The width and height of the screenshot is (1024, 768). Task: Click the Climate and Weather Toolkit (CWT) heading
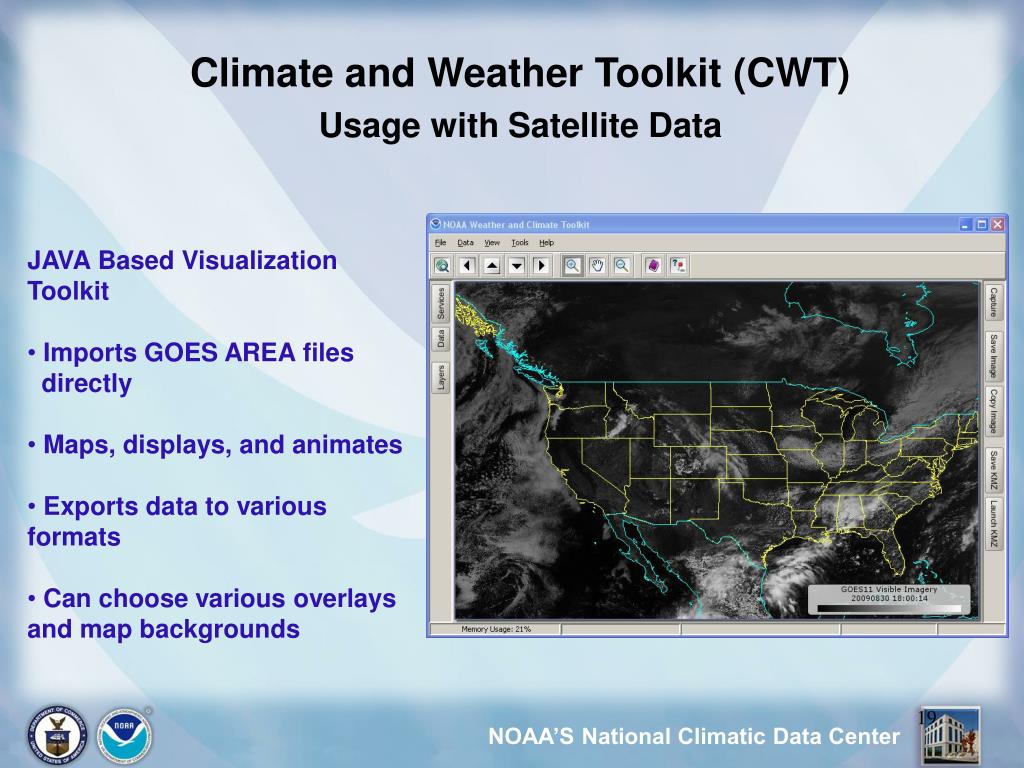[520, 72]
